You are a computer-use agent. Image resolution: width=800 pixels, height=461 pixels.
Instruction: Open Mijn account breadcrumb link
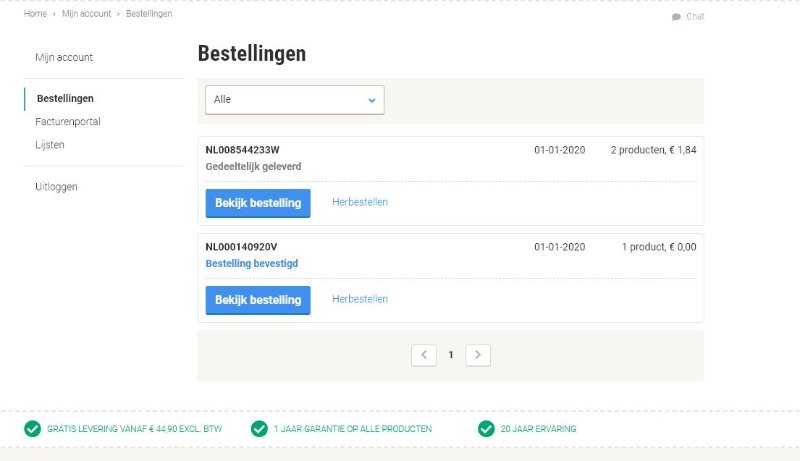coord(86,14)
